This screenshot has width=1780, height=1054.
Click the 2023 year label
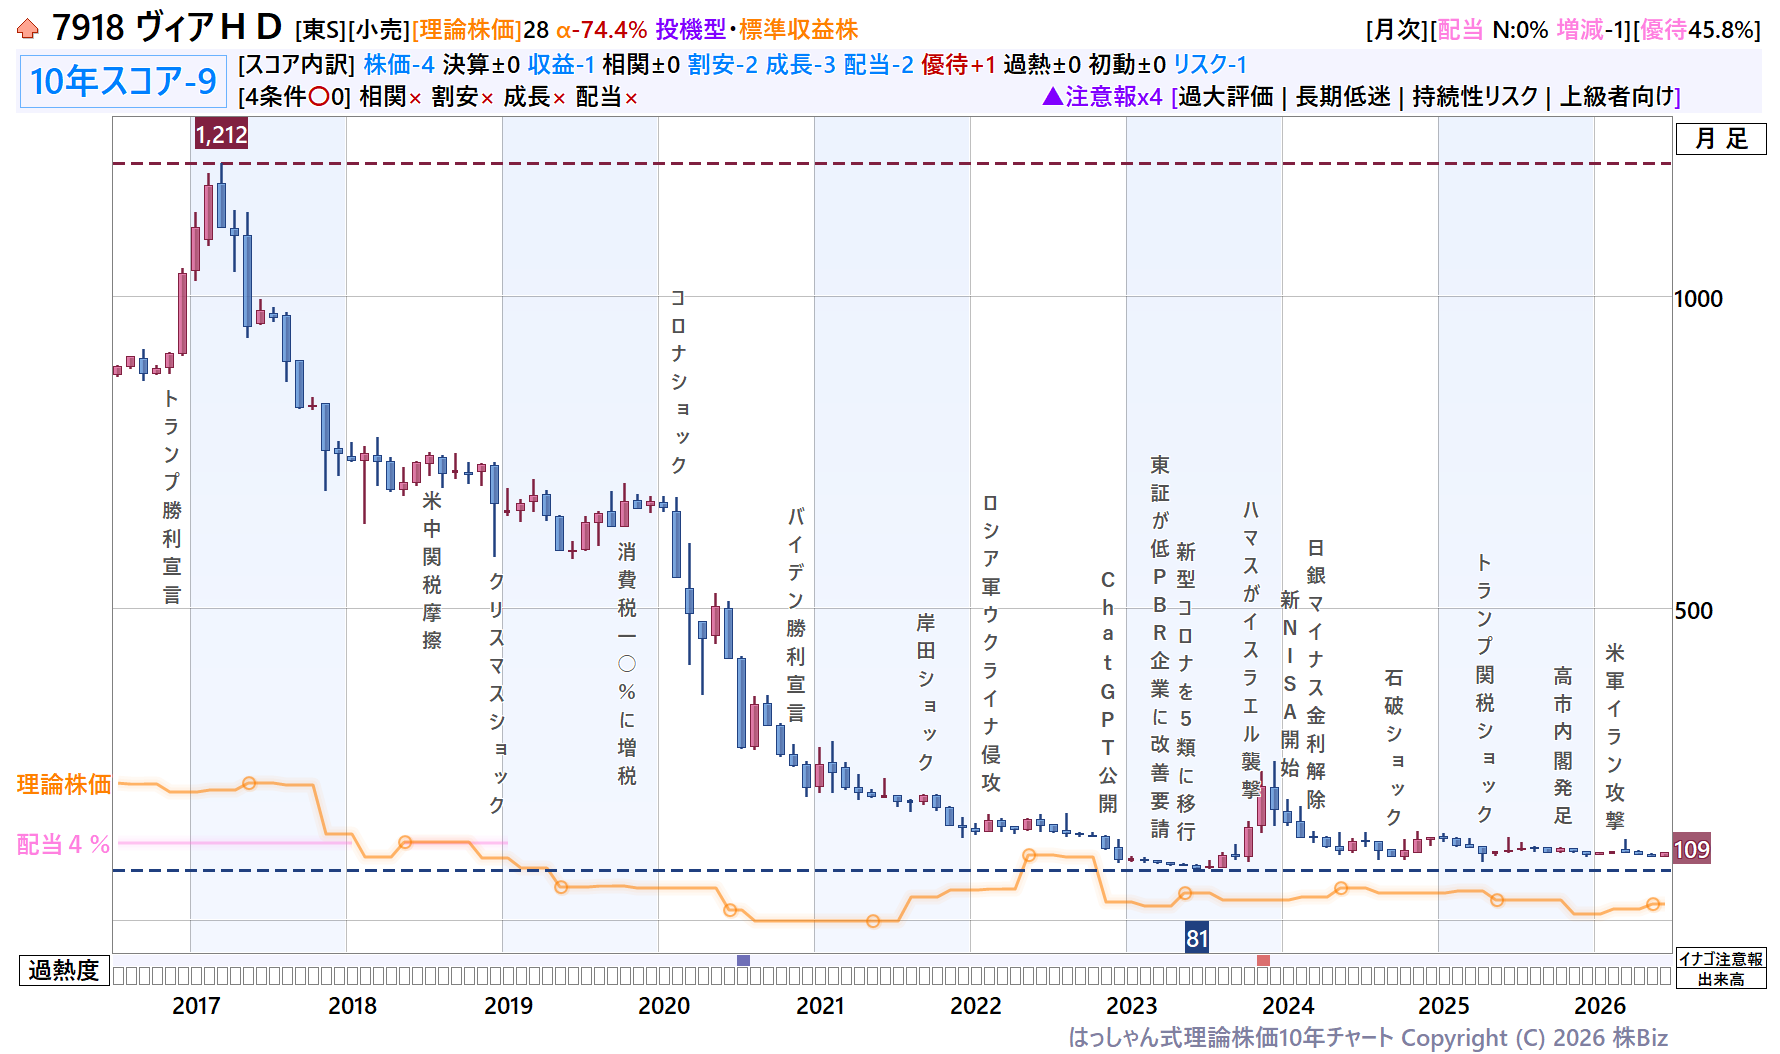(x=1132, y=1005)
